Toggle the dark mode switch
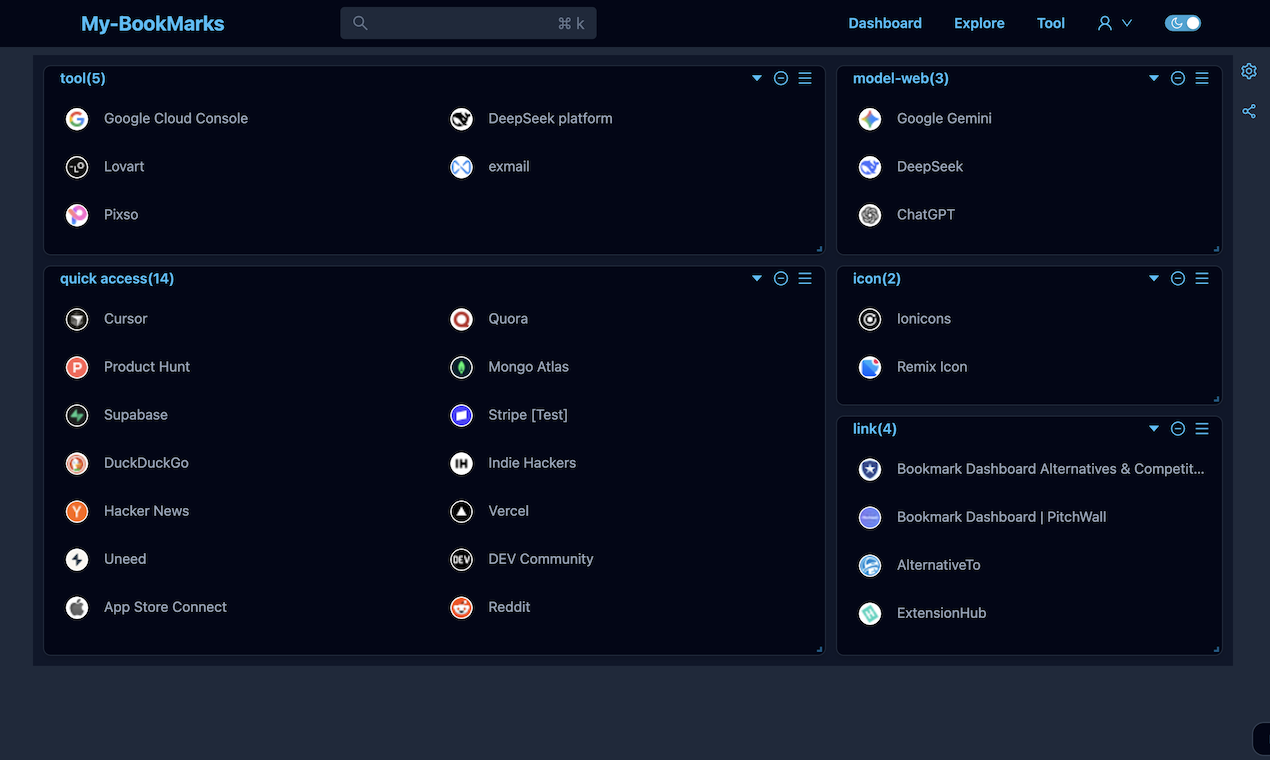This screenshot has height=760, width=1270. 1183,23
